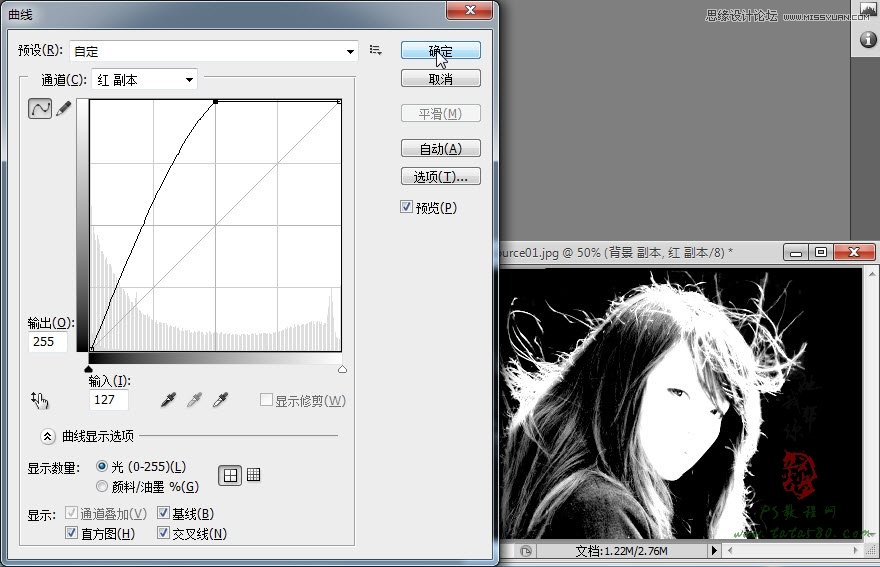Click the info panel icon
Viewport: 880px width, 567px height.
(868, 39)
